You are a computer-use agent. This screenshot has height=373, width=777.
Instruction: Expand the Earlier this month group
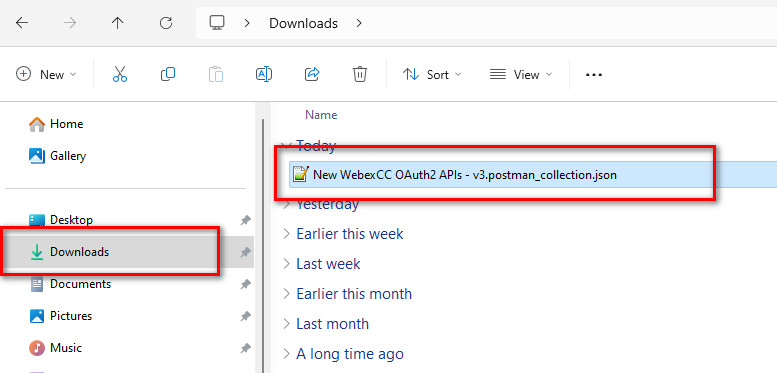[x=286, y=294]
